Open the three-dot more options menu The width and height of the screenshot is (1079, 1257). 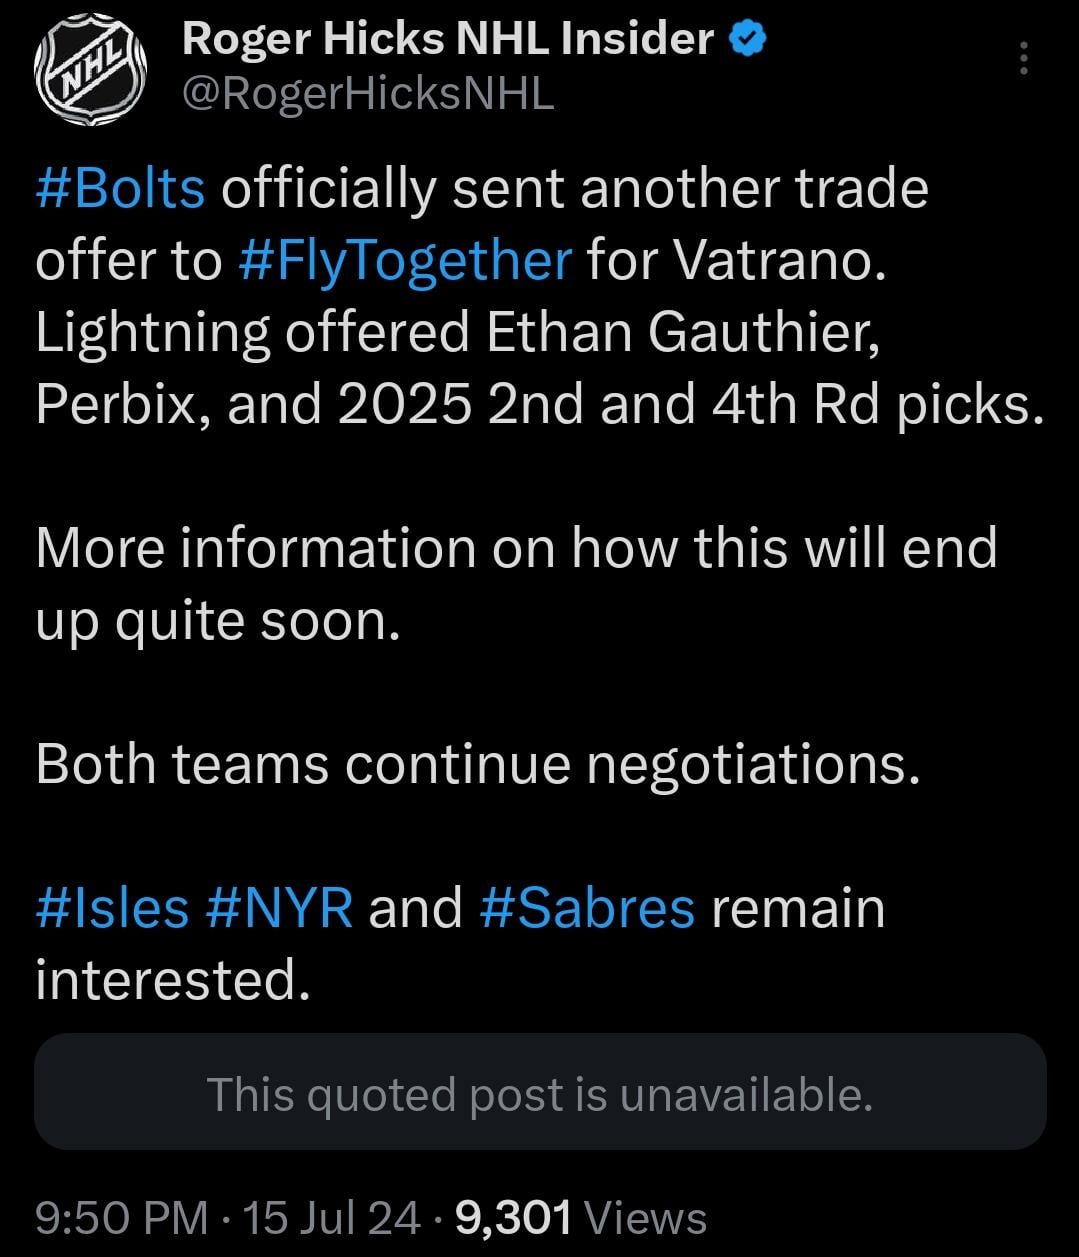click(x=1023, y=60)
